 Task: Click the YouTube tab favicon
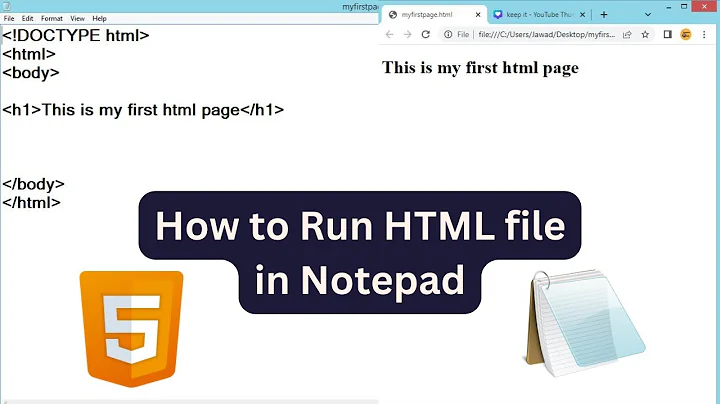[x=498, y=15]
